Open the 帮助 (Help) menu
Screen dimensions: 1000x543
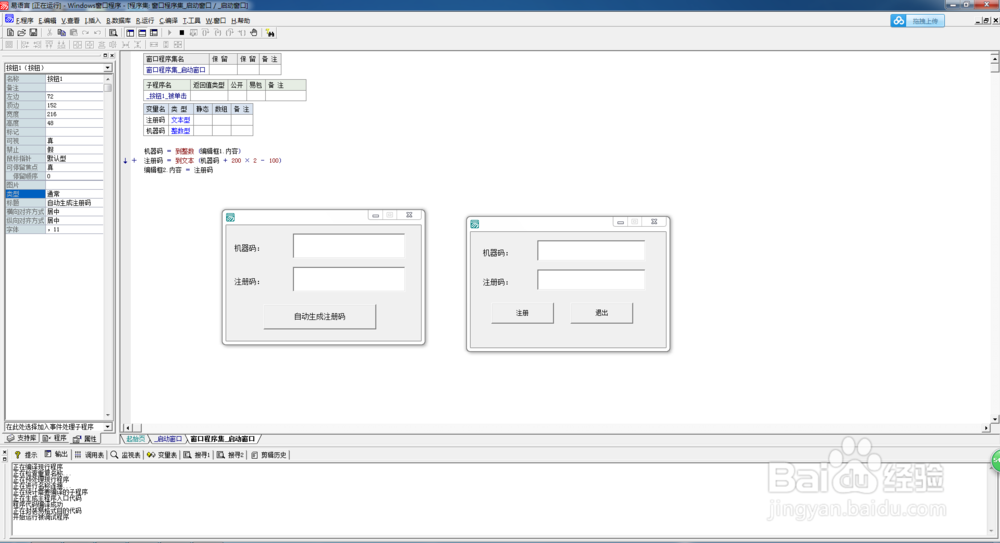240,21
